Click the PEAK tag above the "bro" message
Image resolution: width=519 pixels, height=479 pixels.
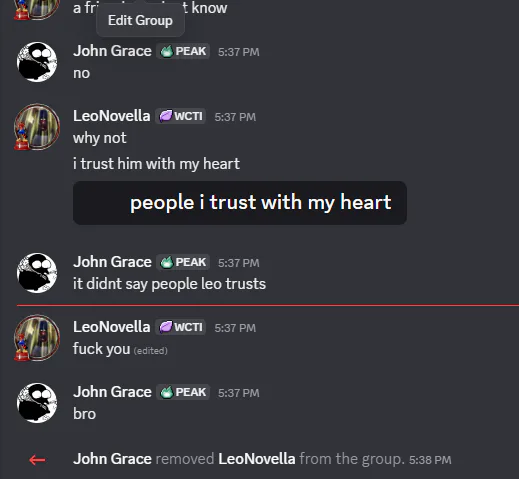tap(183, 392)
